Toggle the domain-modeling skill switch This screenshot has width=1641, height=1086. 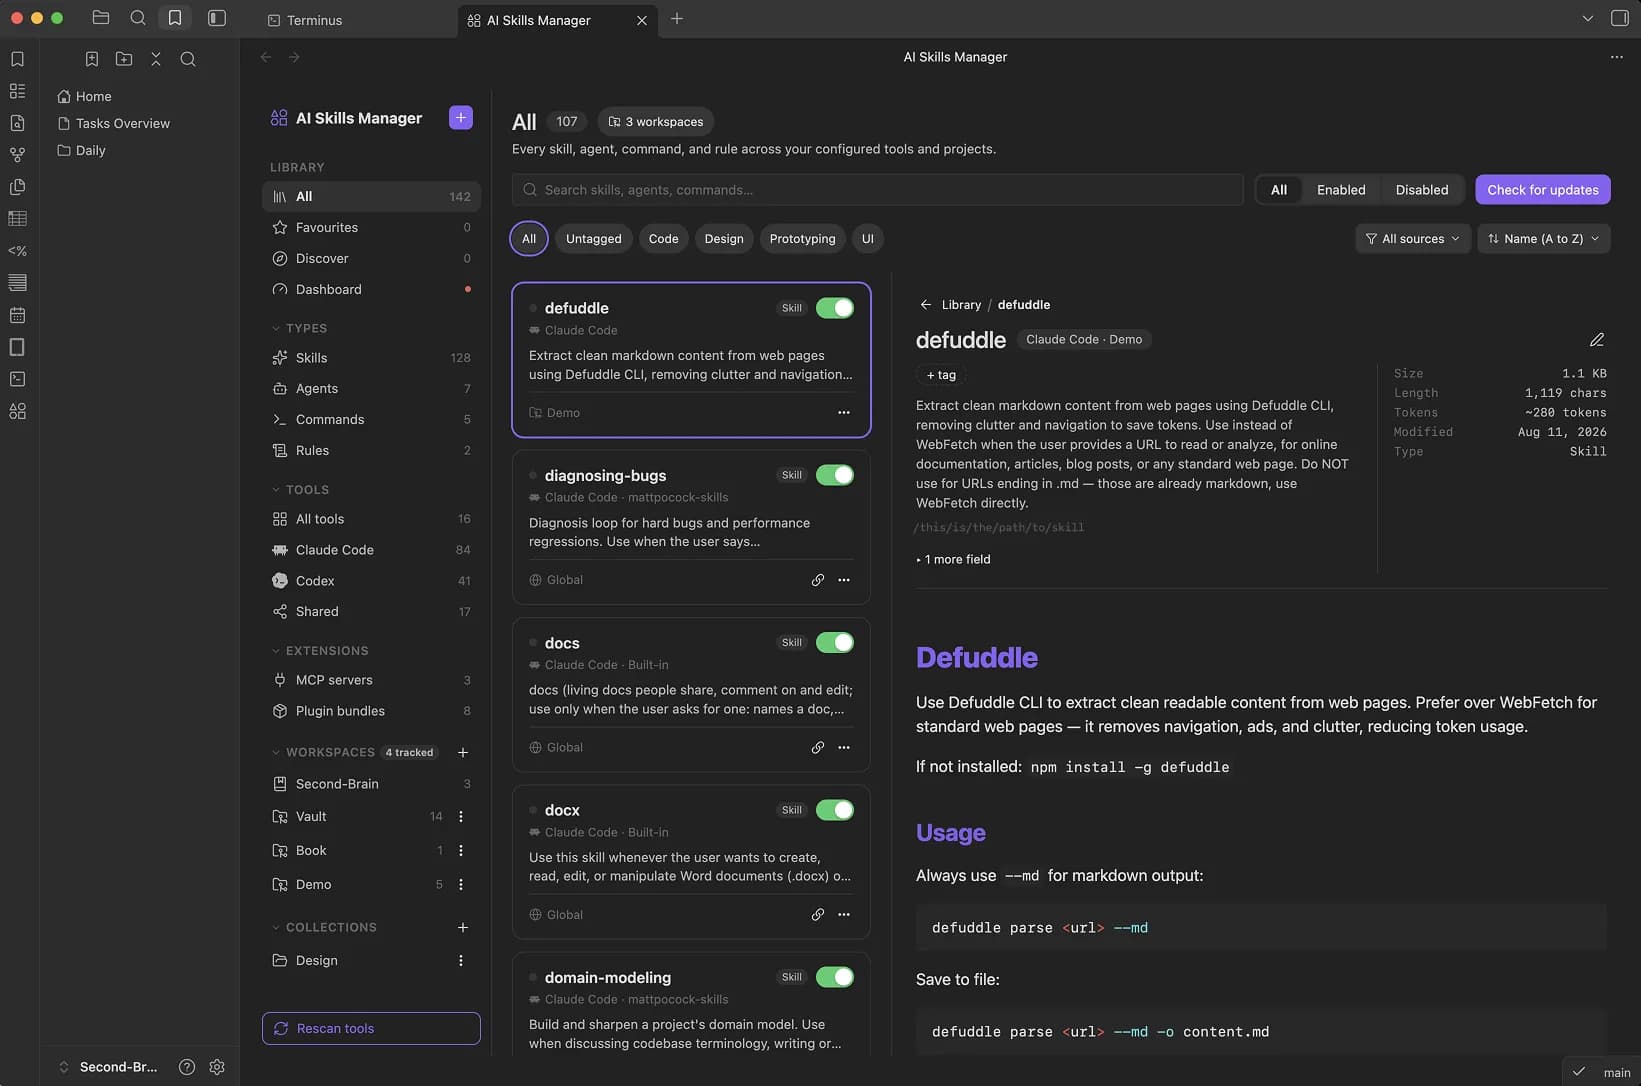pos(835,977)
